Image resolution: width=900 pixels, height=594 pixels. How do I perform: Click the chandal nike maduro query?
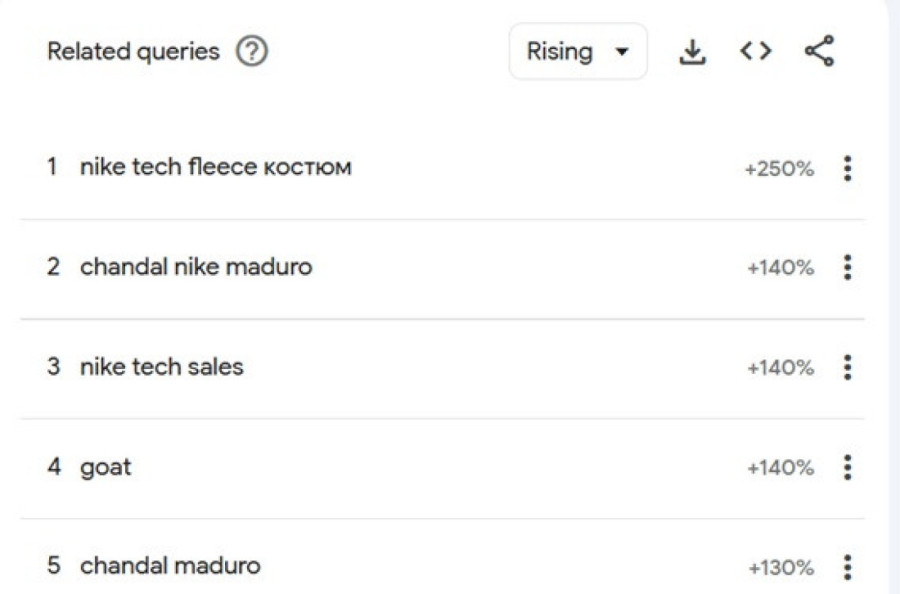coord(196,268)
